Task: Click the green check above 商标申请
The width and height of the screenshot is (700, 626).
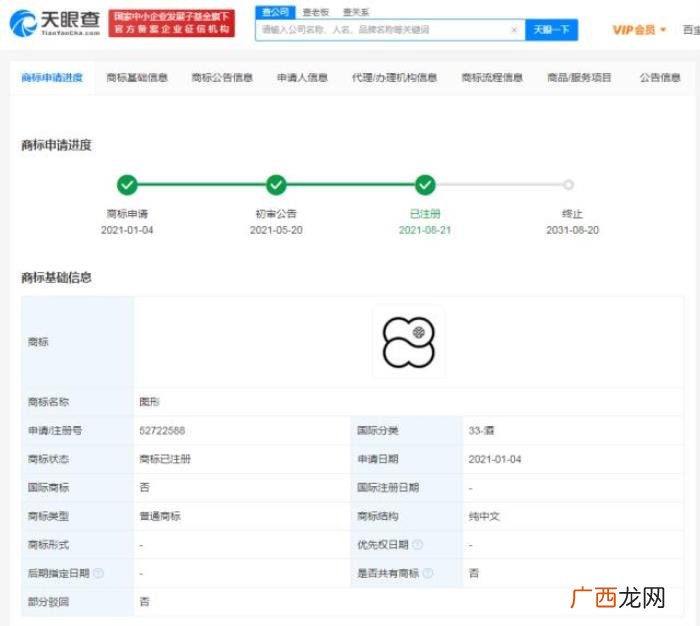Action: [127, 184]
